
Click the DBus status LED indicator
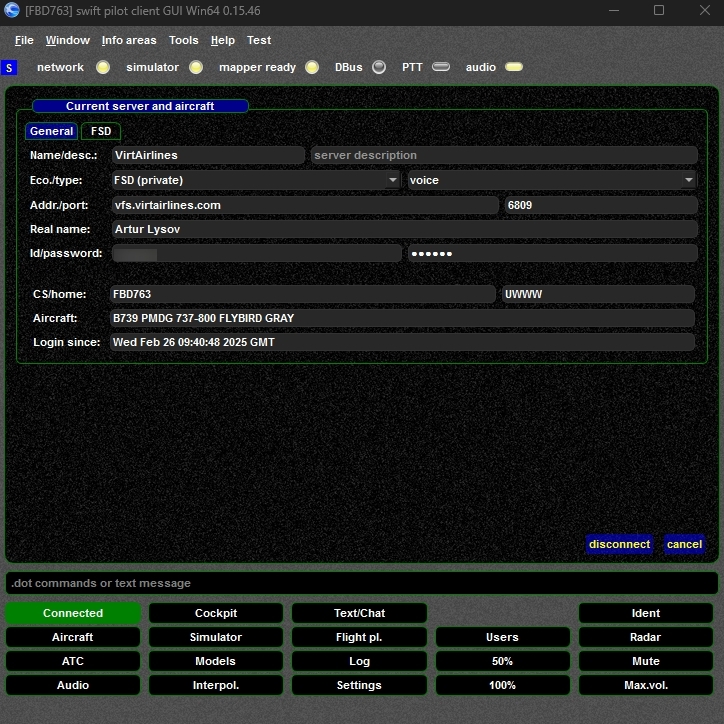pos(379,67)
